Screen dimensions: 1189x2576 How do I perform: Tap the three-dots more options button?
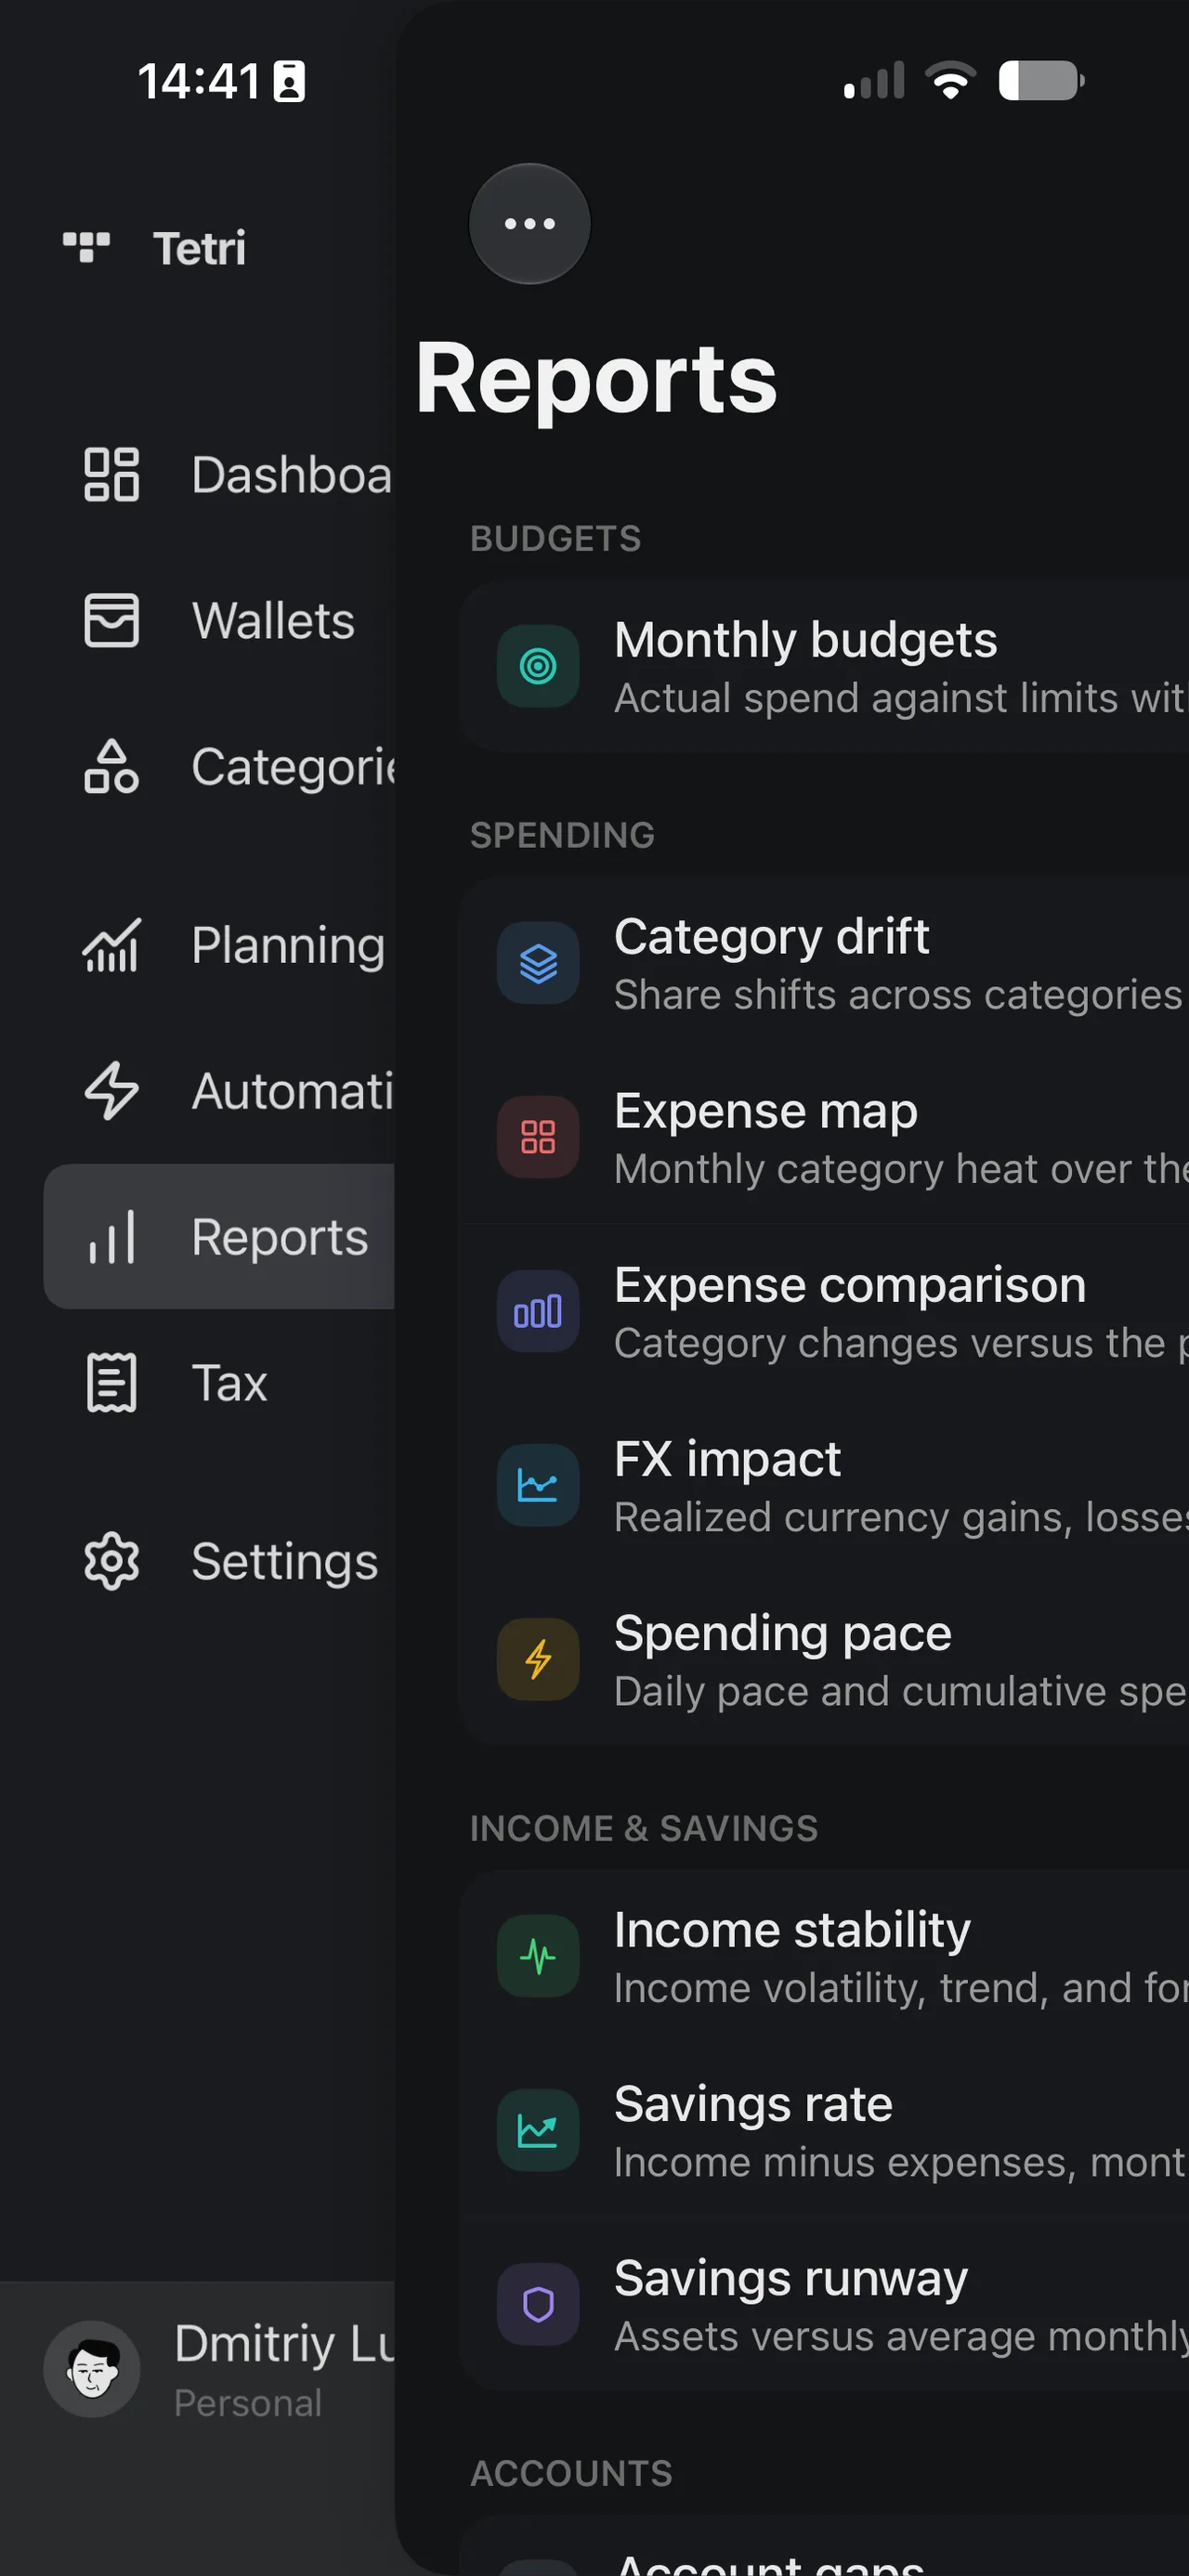[529, 224]
